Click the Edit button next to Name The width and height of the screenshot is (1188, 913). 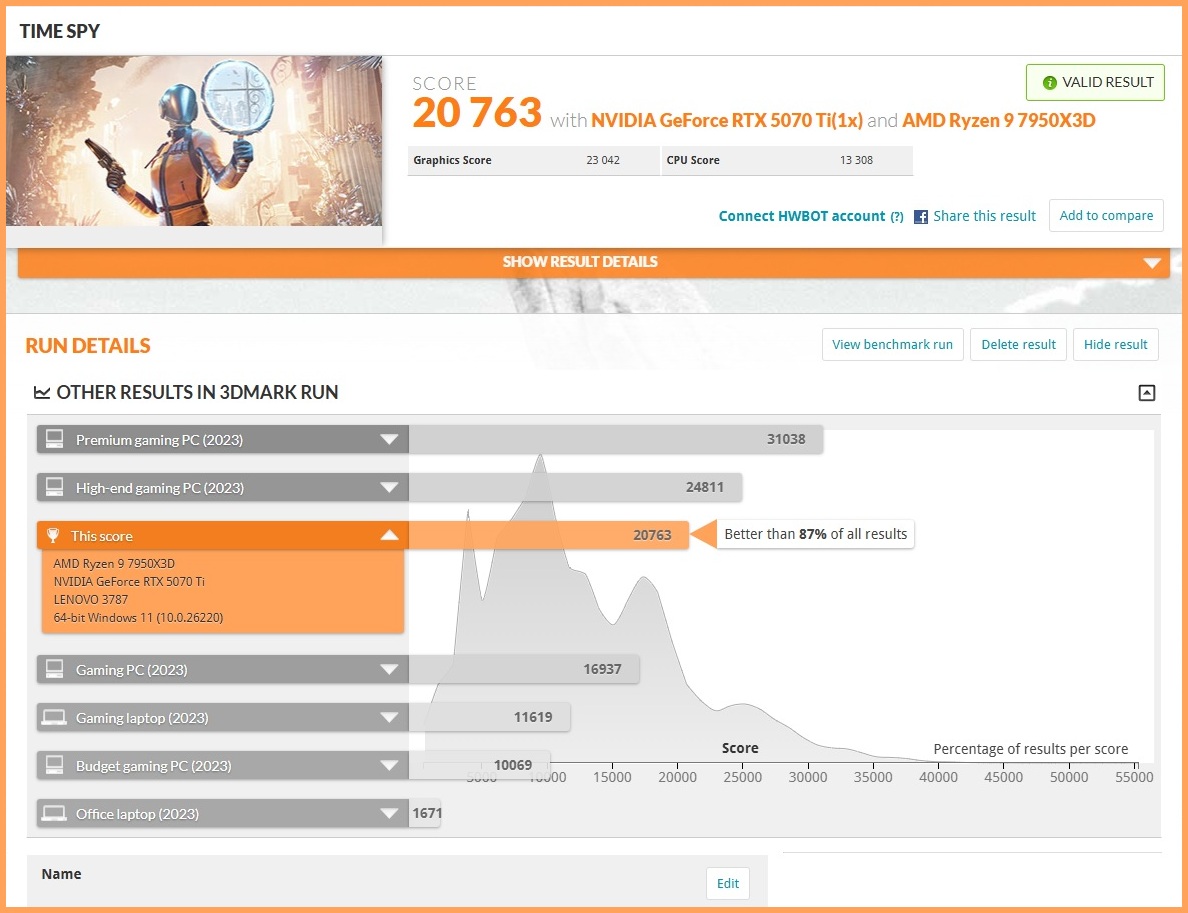click(727, 883)
